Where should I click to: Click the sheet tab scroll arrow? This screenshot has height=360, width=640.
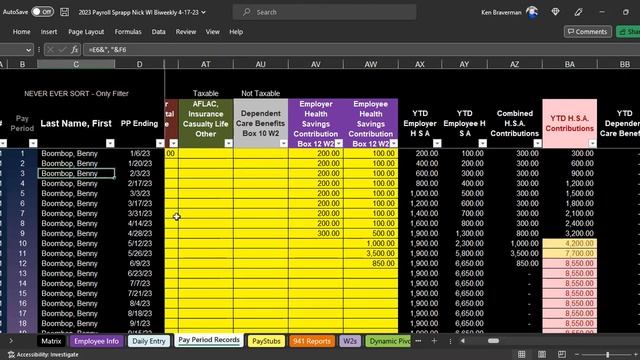(11, 341)
